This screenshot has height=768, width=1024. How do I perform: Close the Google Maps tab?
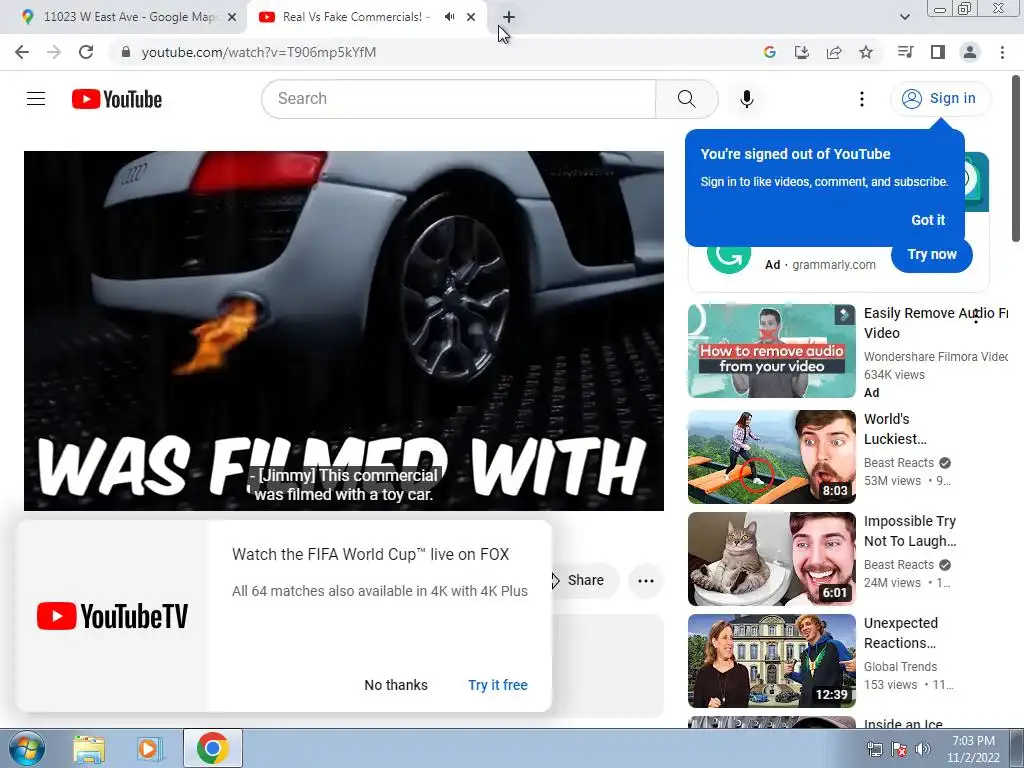click(x=232, y=17)
